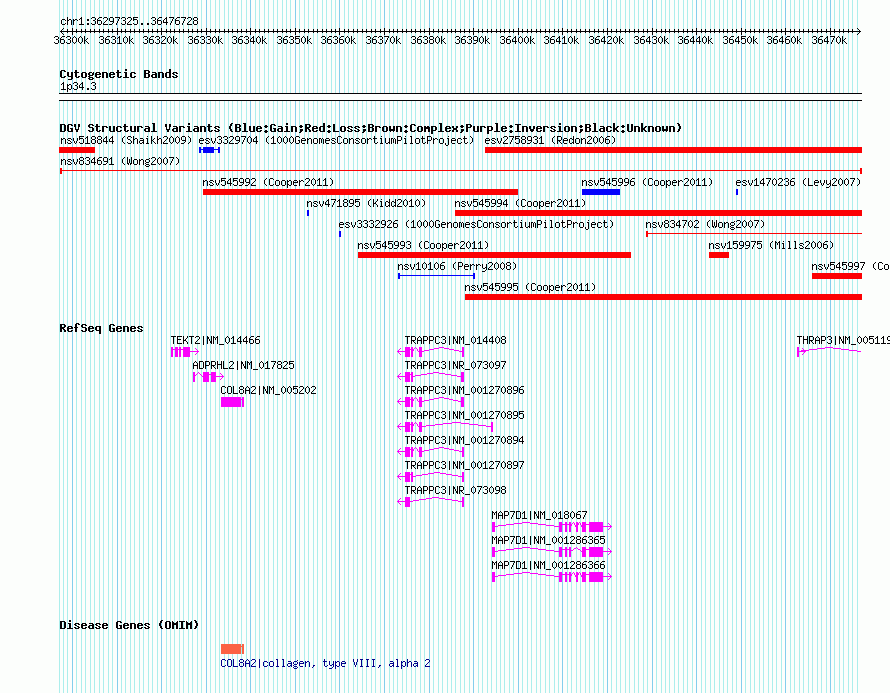Click the red loss bar under nsv545992

pos(360,192)
